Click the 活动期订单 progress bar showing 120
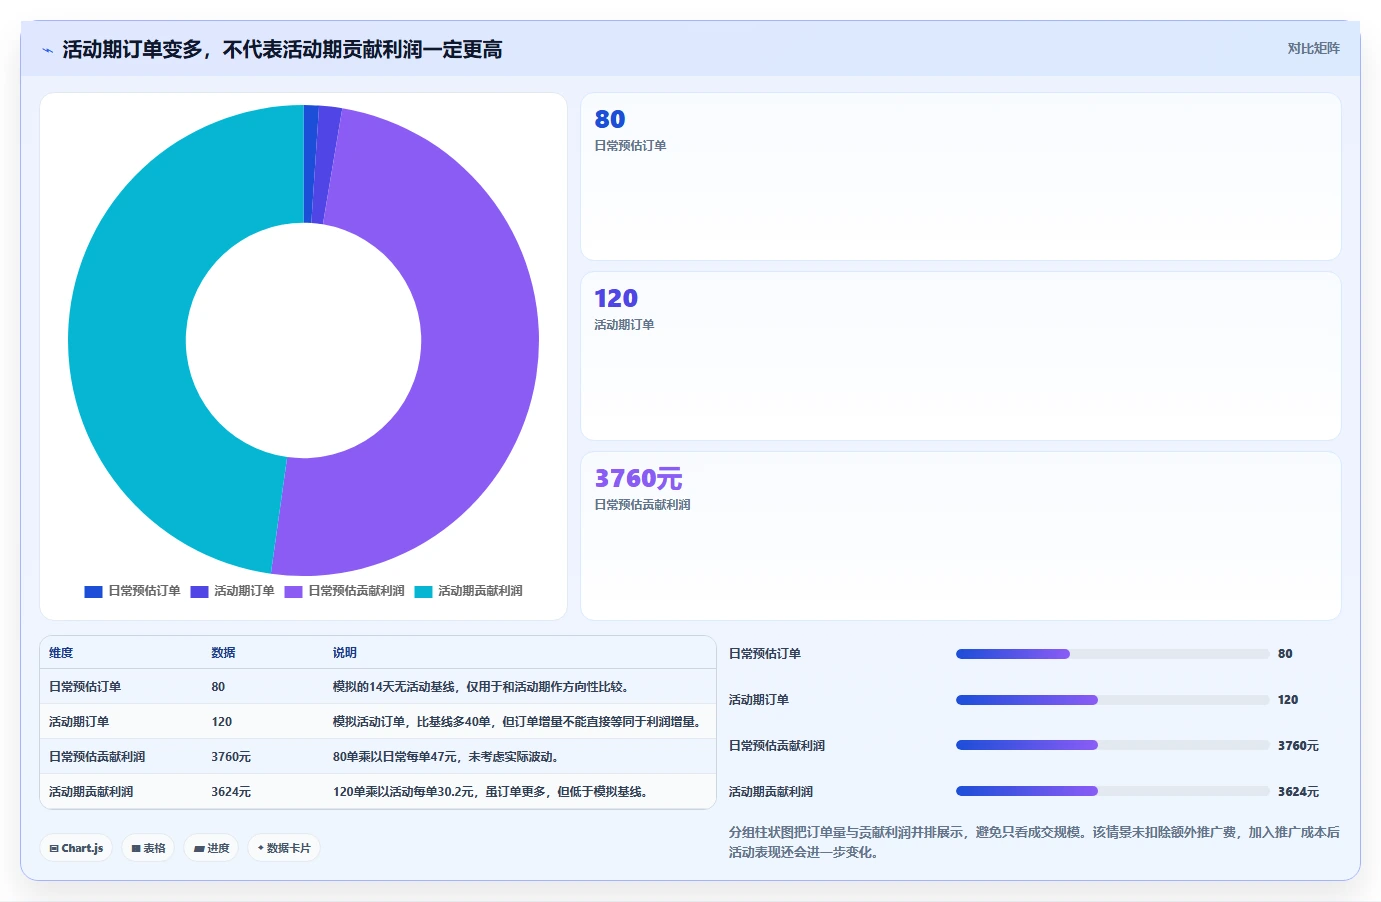This screenshot has height=902, width=1381. coord(1112,700)
